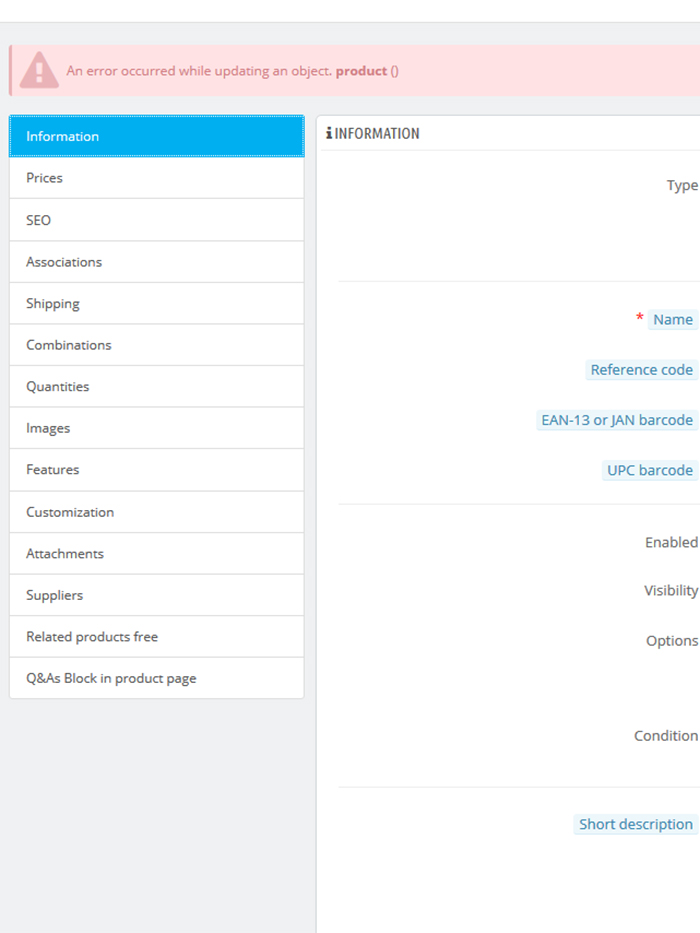Switch to the Prices tab

tap(157, 178)
